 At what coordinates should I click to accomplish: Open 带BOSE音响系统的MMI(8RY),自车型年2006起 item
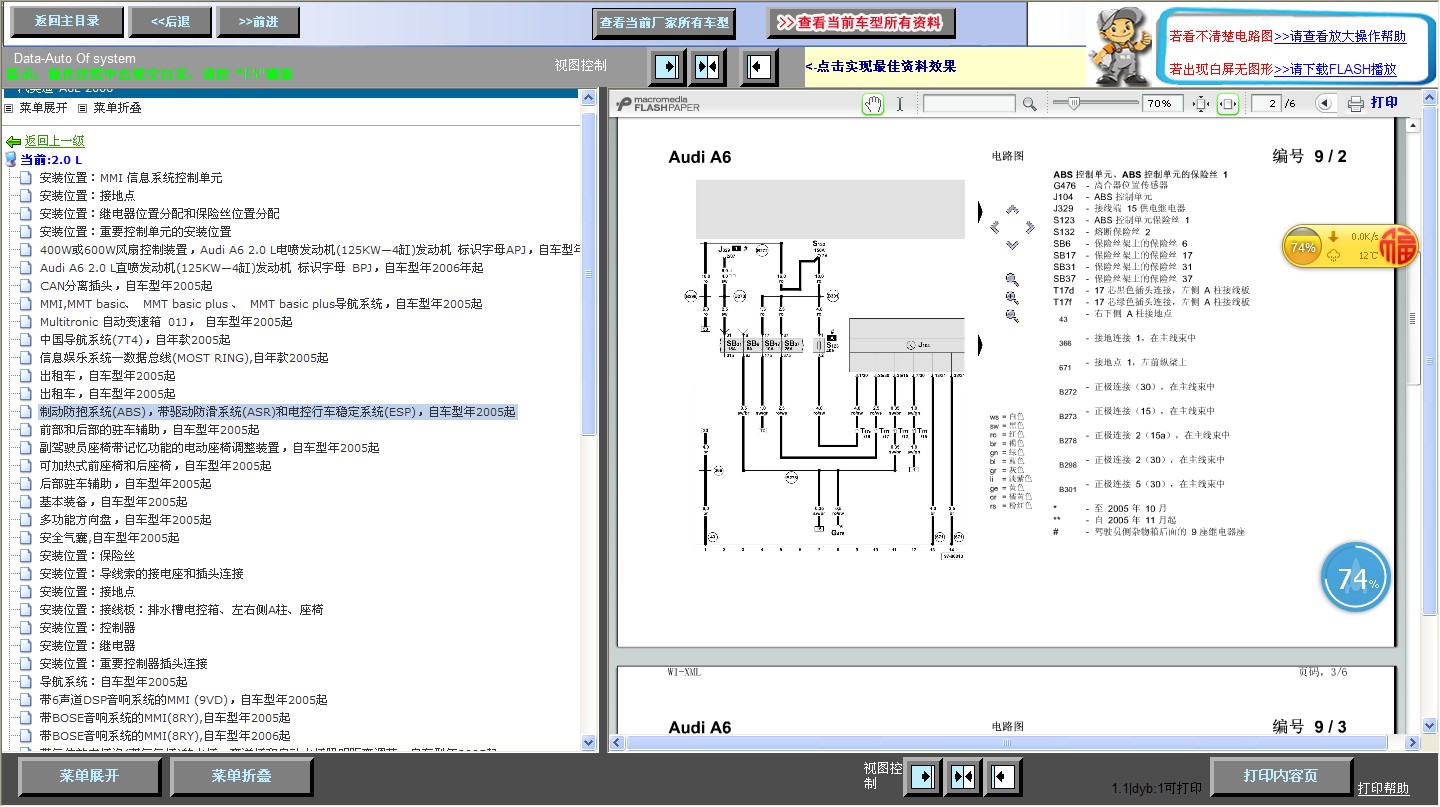click(165, 736)
